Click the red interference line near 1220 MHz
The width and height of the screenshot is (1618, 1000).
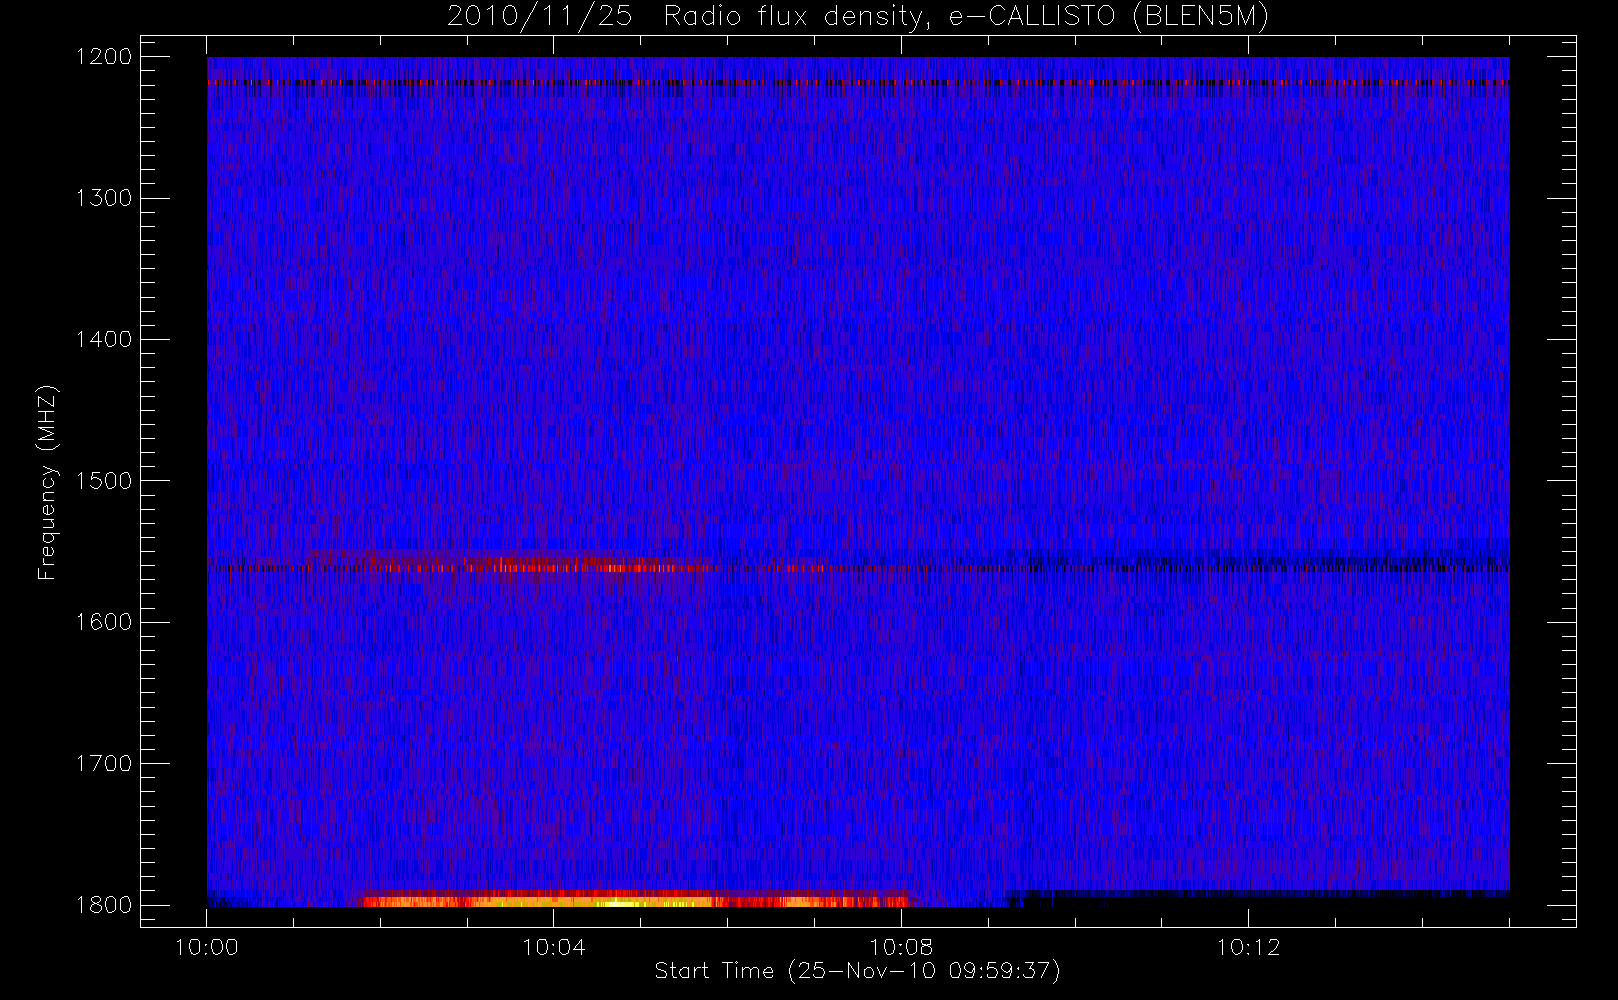click(858, 83)
